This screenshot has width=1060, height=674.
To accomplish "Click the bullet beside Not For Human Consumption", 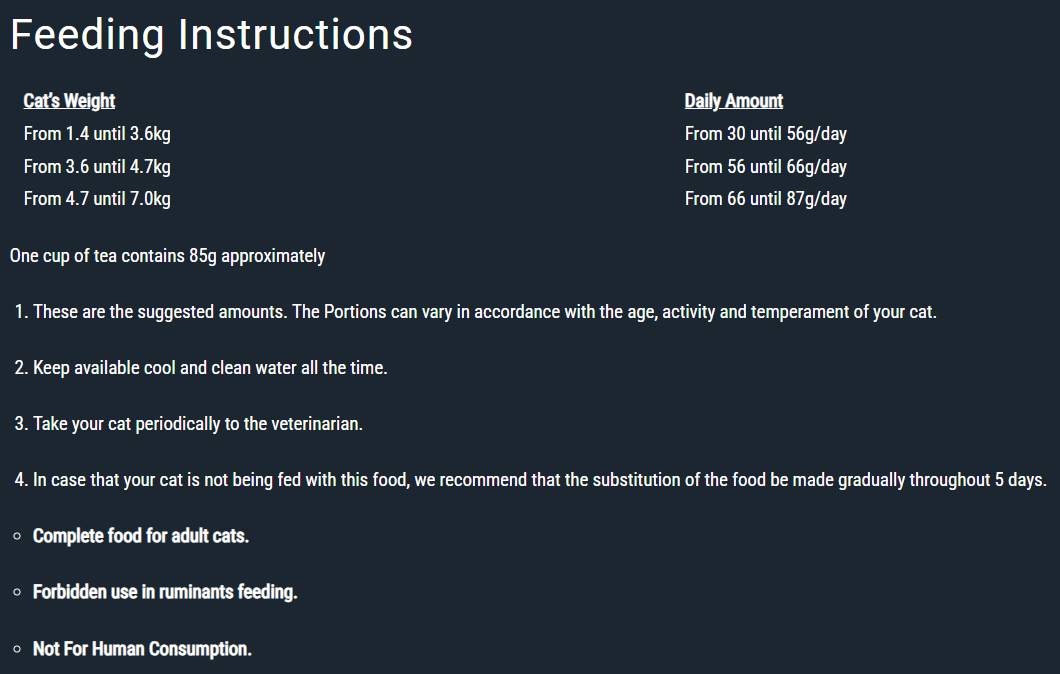I will [18, 650].
